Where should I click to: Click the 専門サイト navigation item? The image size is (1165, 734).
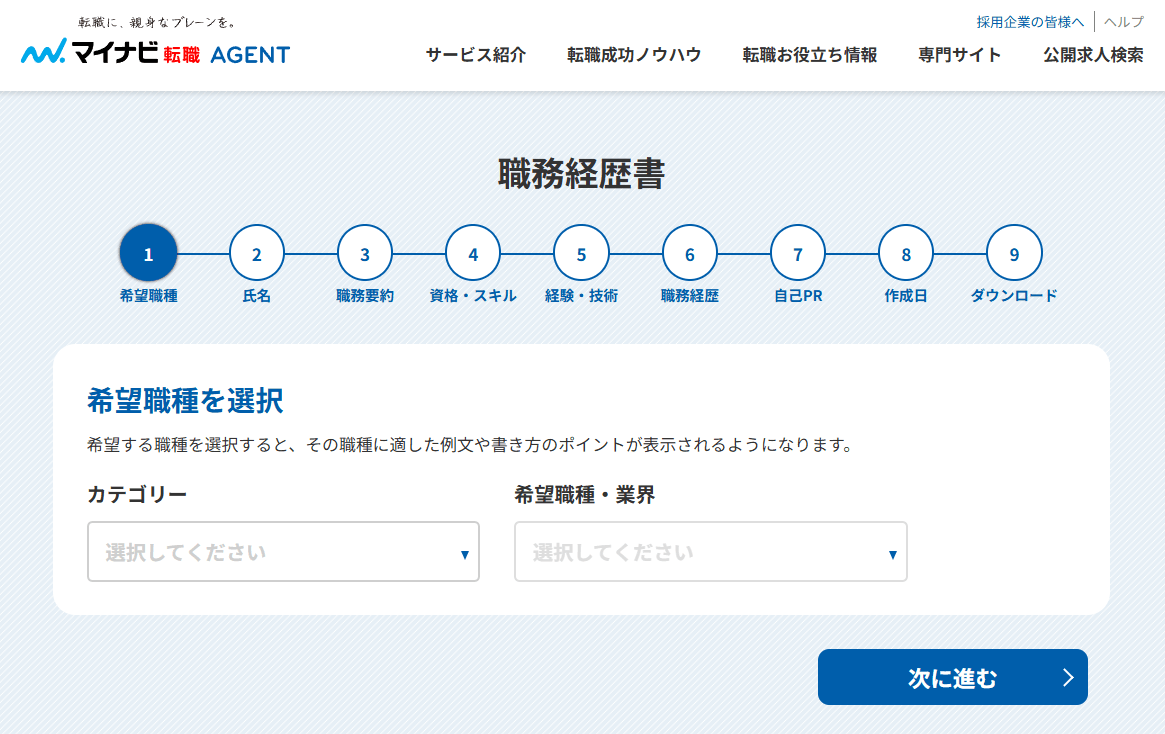959,55
